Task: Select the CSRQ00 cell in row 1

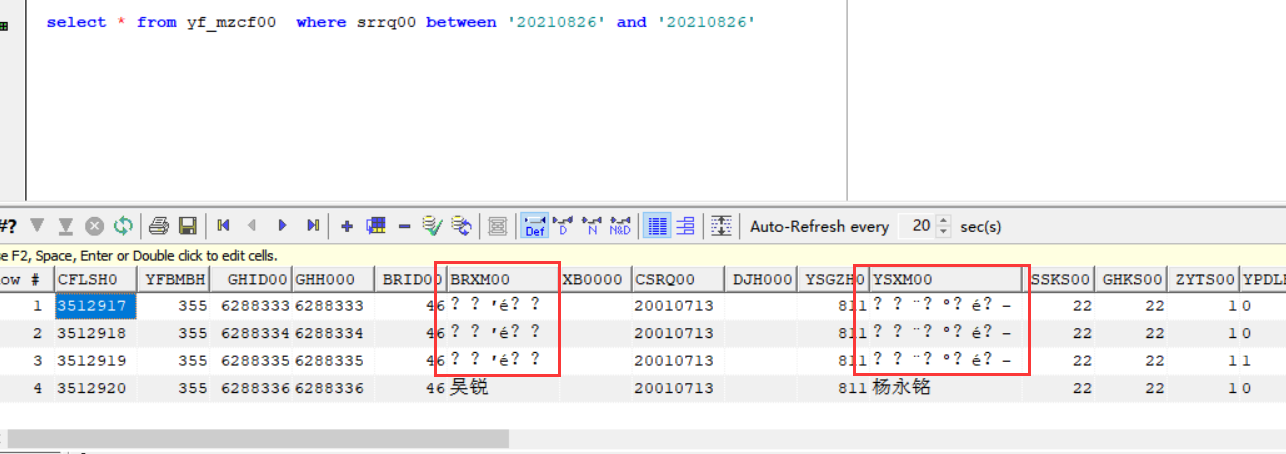Action: 676,305
